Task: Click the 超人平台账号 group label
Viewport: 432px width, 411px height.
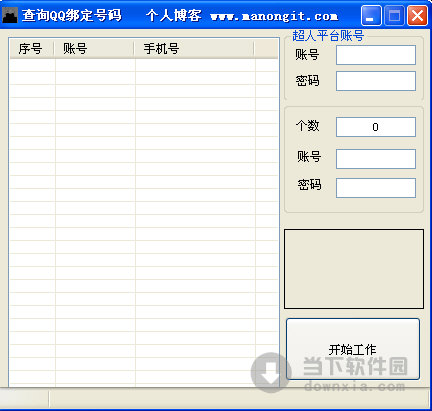Action: [328, 36]
